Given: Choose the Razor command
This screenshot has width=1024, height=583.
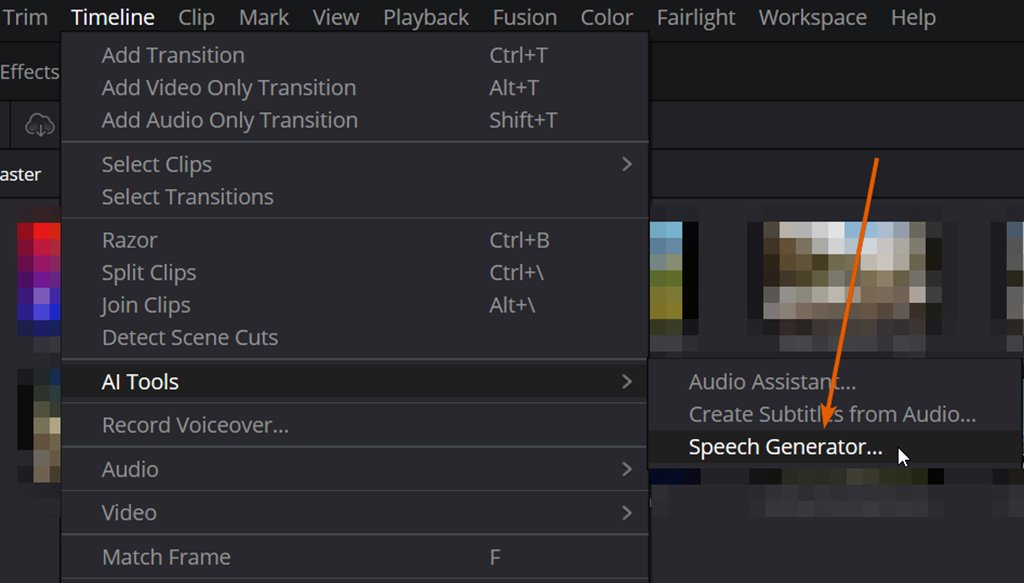Looking at the screenshot, I should coord(129,240).
